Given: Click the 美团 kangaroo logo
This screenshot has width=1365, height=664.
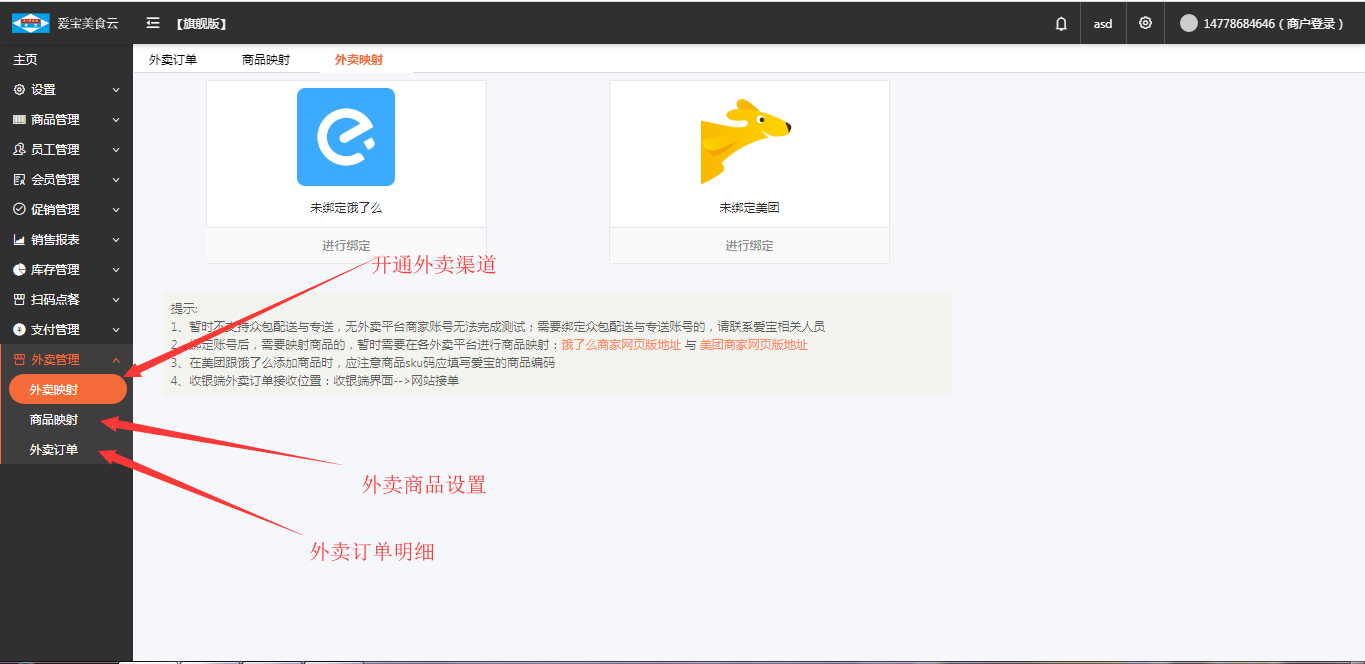Looking at the screenshot, I should pos(746,140).
